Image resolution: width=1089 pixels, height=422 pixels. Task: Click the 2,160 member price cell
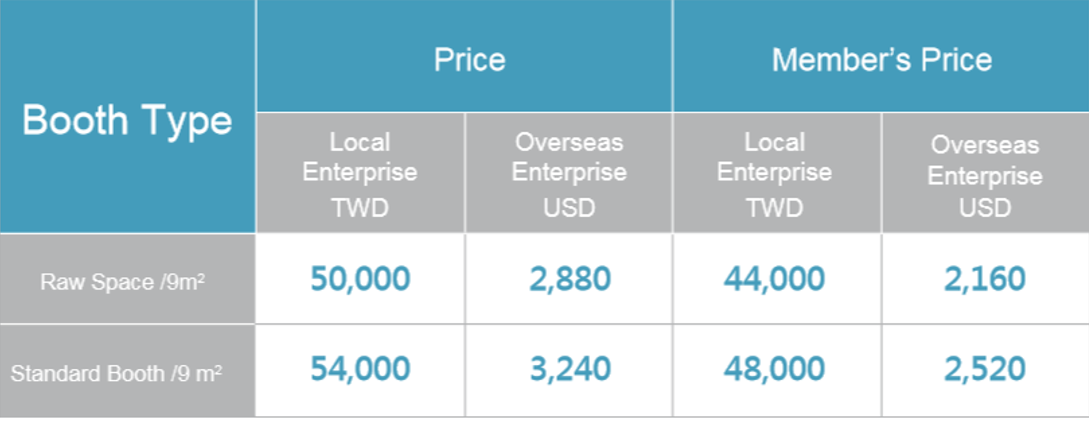click(x=986, y=279)
